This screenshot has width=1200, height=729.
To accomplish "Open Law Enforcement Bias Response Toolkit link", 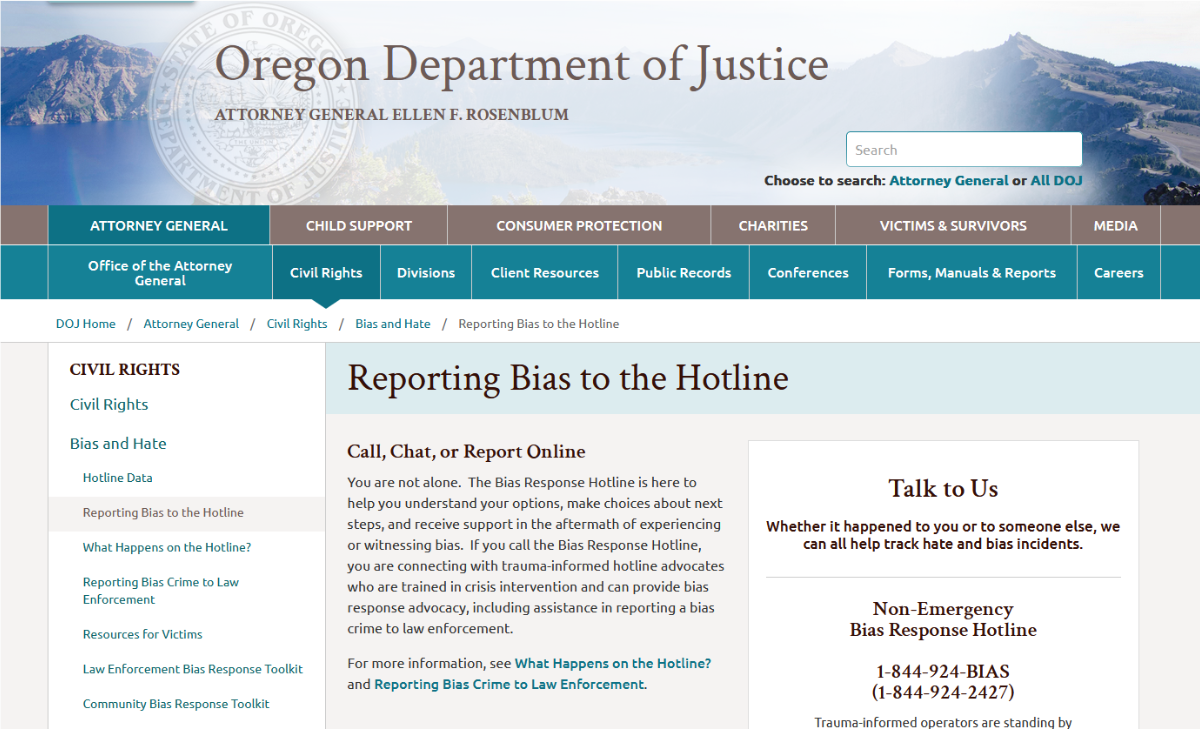I will pos(193,670).
